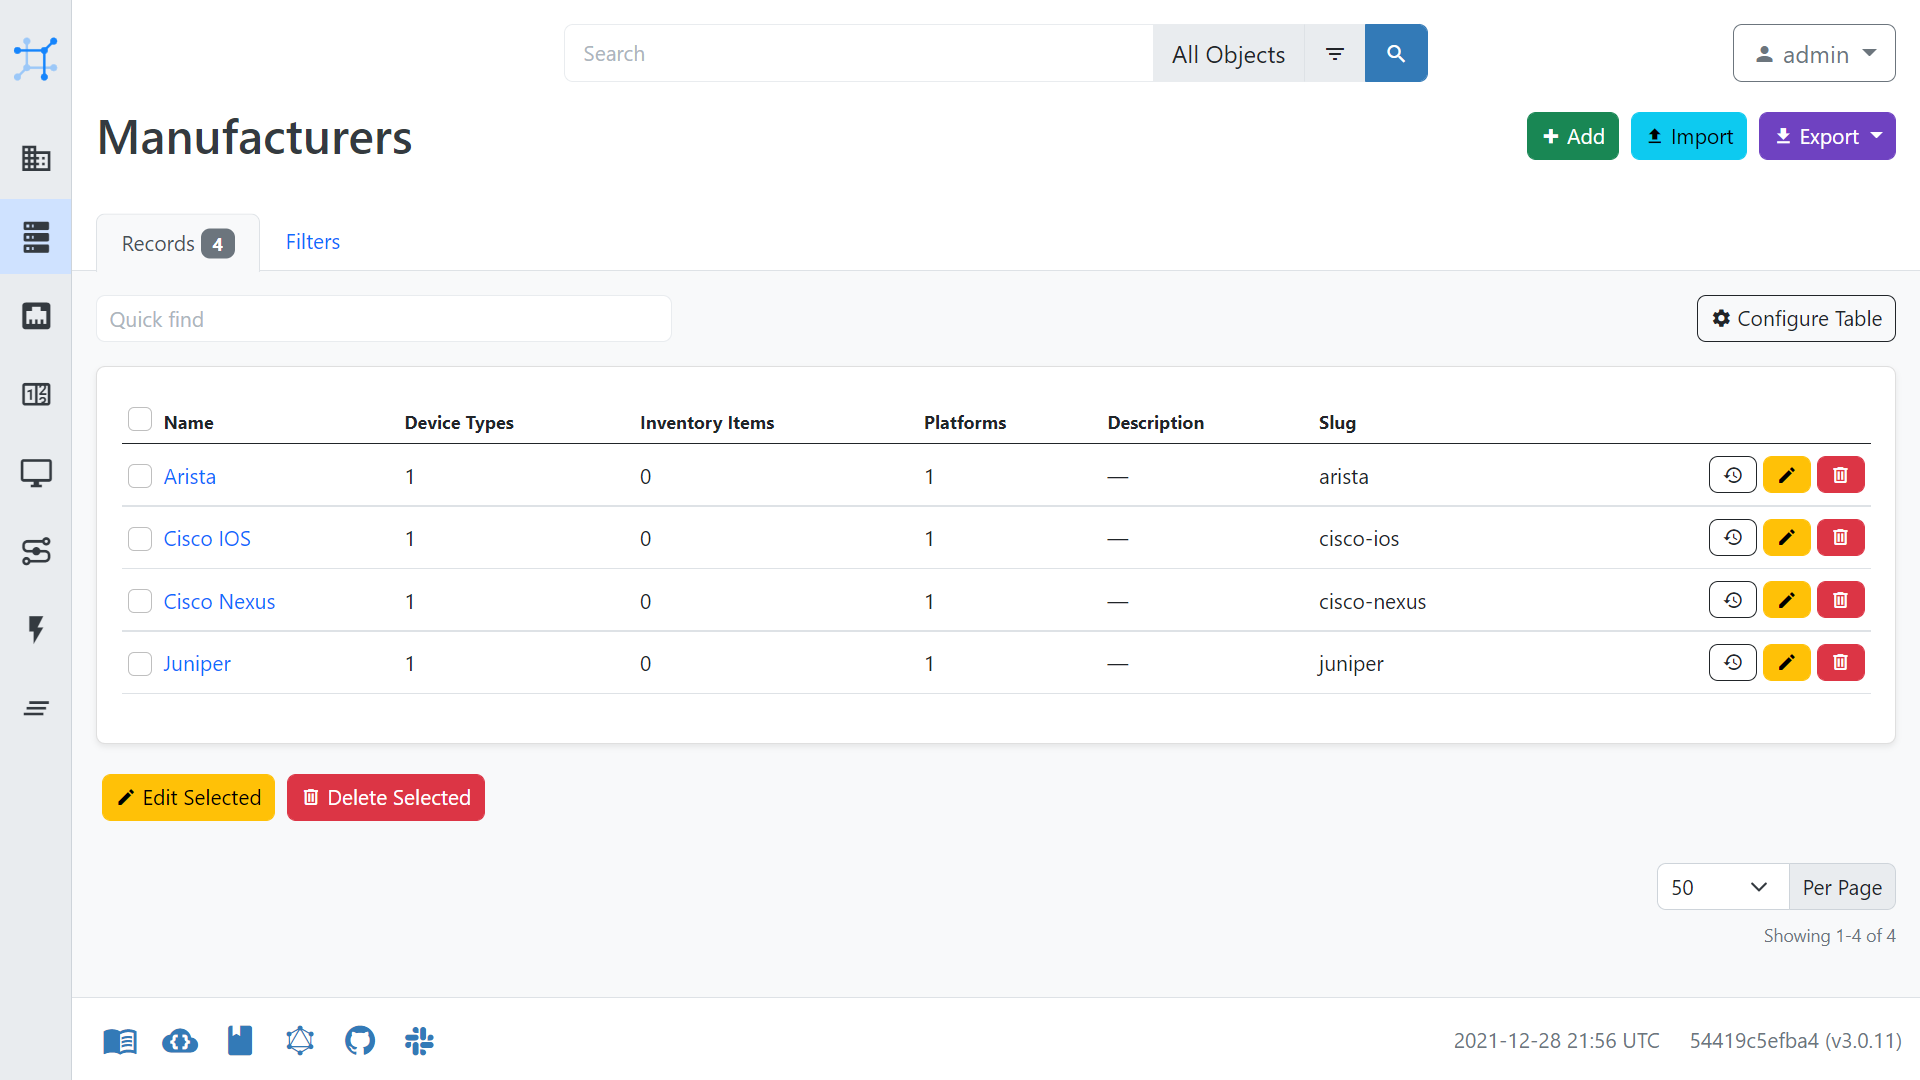This screenshot has height=1080, width=1920.
Task: Open the edit pencil for Cisco Nexus
Action: coord(1786,599)
